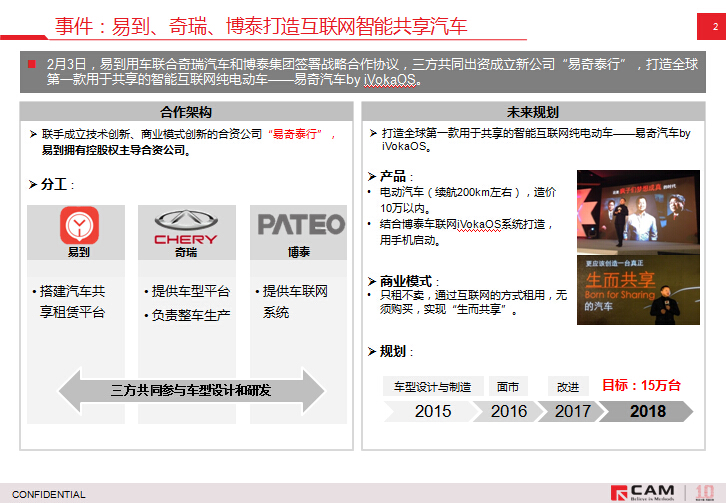Select the 生而共享 Born for Sharing photo
Screen dimensions: 726x503
tap(638, 290)
